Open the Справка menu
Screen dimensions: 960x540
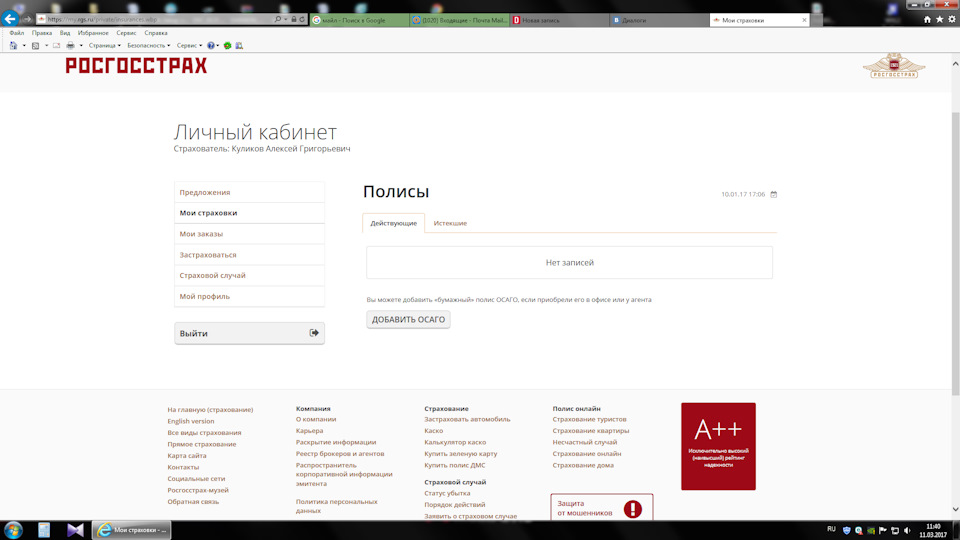[x=156, y=33]
